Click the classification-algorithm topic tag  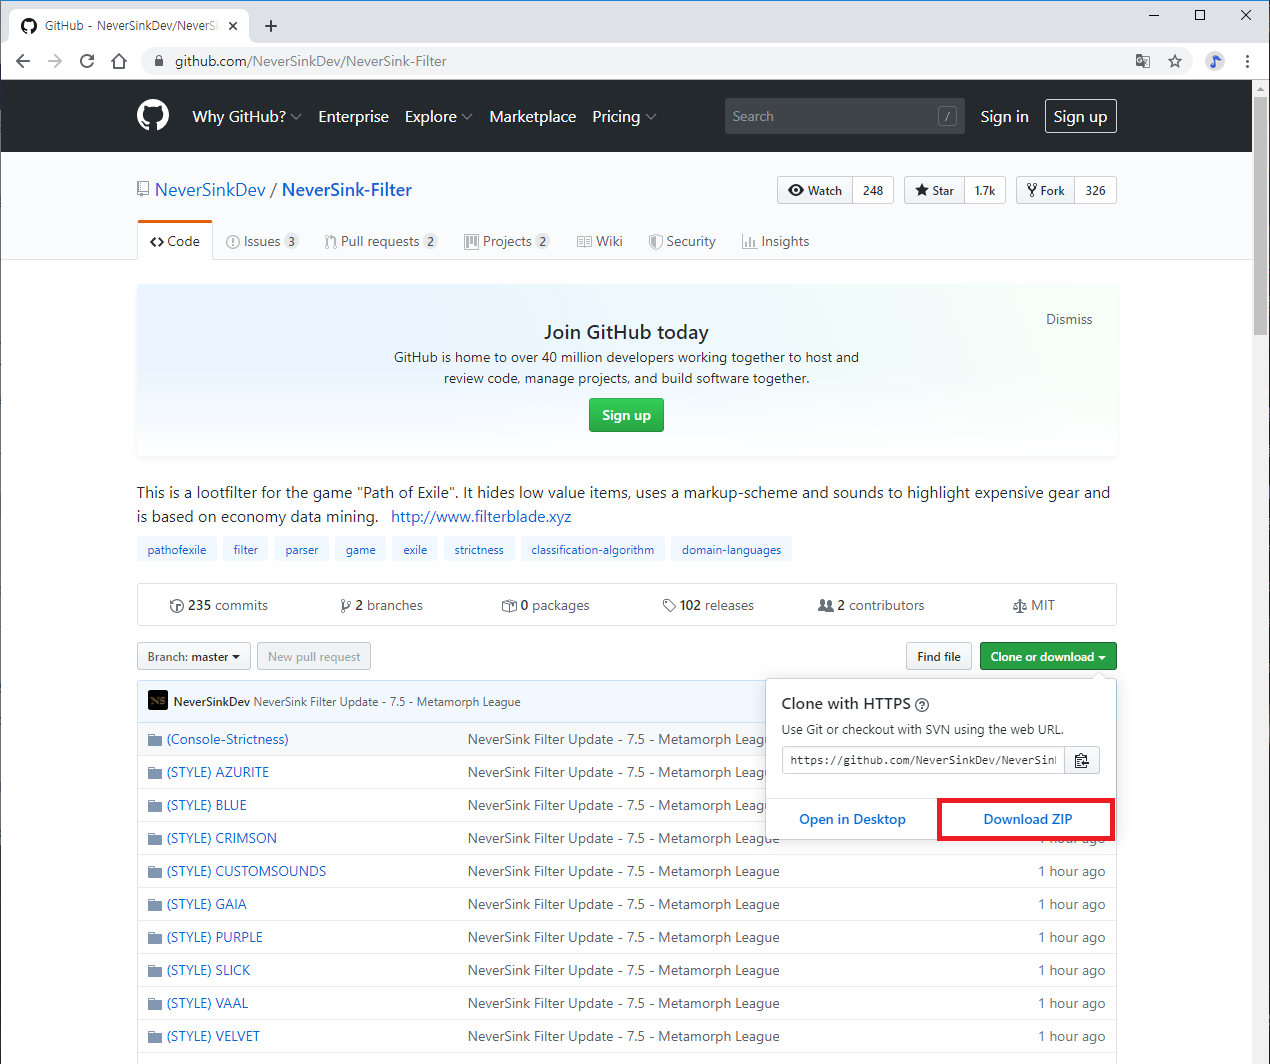pos(593,549)
